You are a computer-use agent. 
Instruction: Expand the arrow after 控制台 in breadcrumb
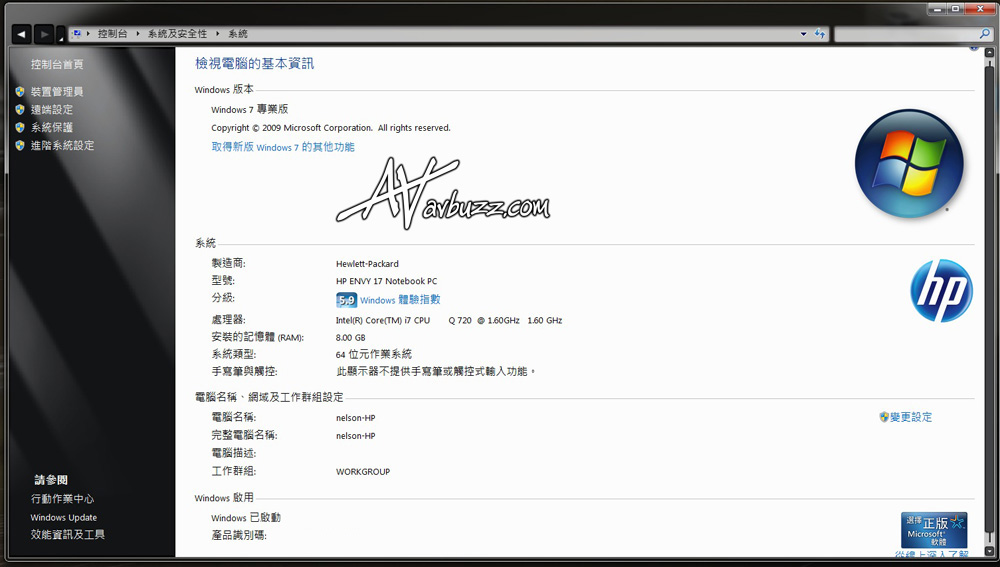pyautogui.click(x=138, y=34)
